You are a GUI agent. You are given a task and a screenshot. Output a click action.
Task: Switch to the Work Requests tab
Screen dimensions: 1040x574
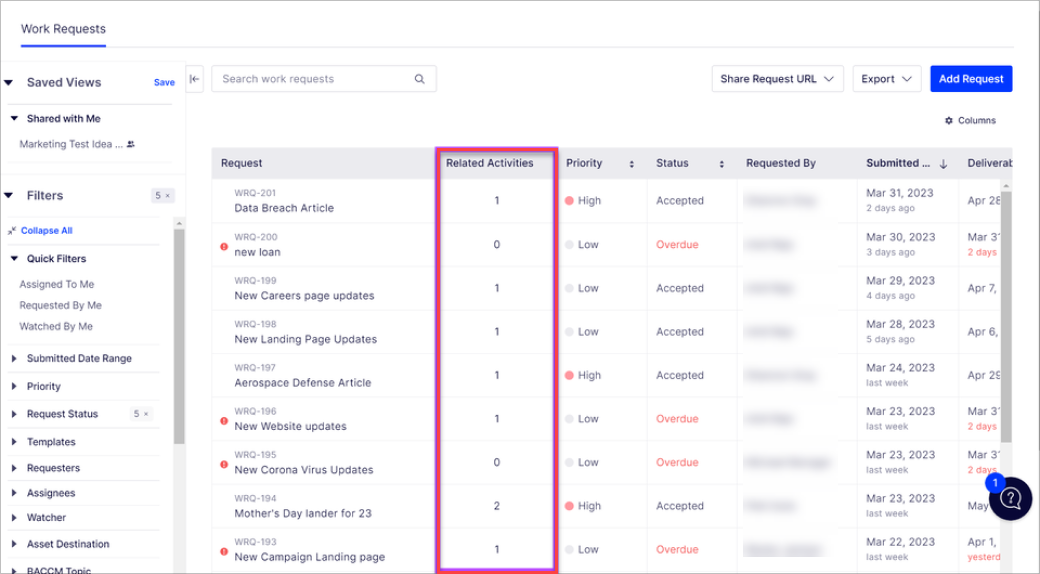pos(63,29)
